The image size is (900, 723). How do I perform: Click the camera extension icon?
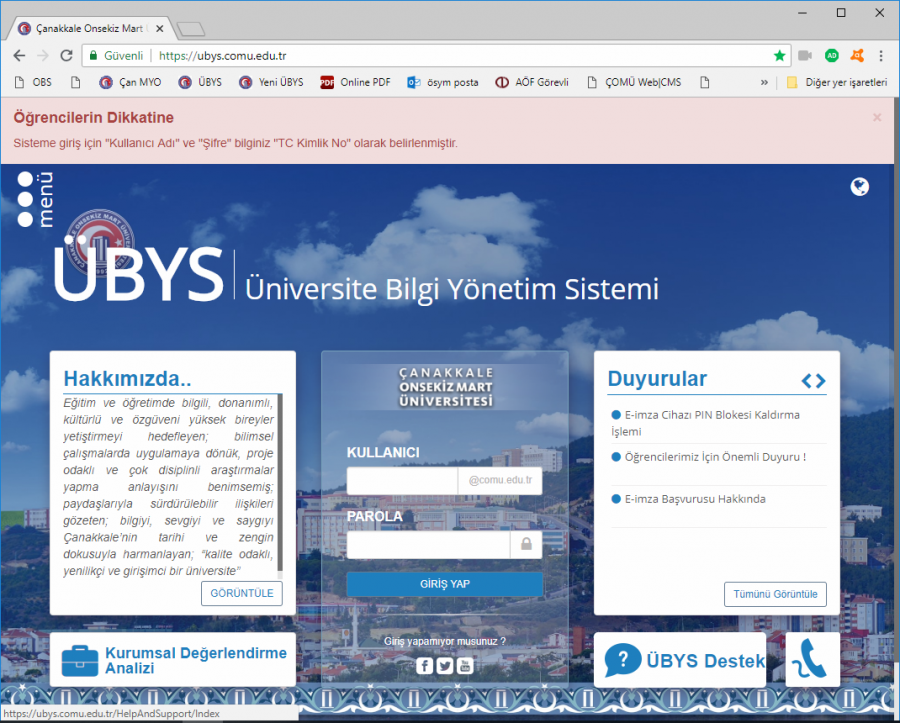pyautogui.click(x=805, y=56)
